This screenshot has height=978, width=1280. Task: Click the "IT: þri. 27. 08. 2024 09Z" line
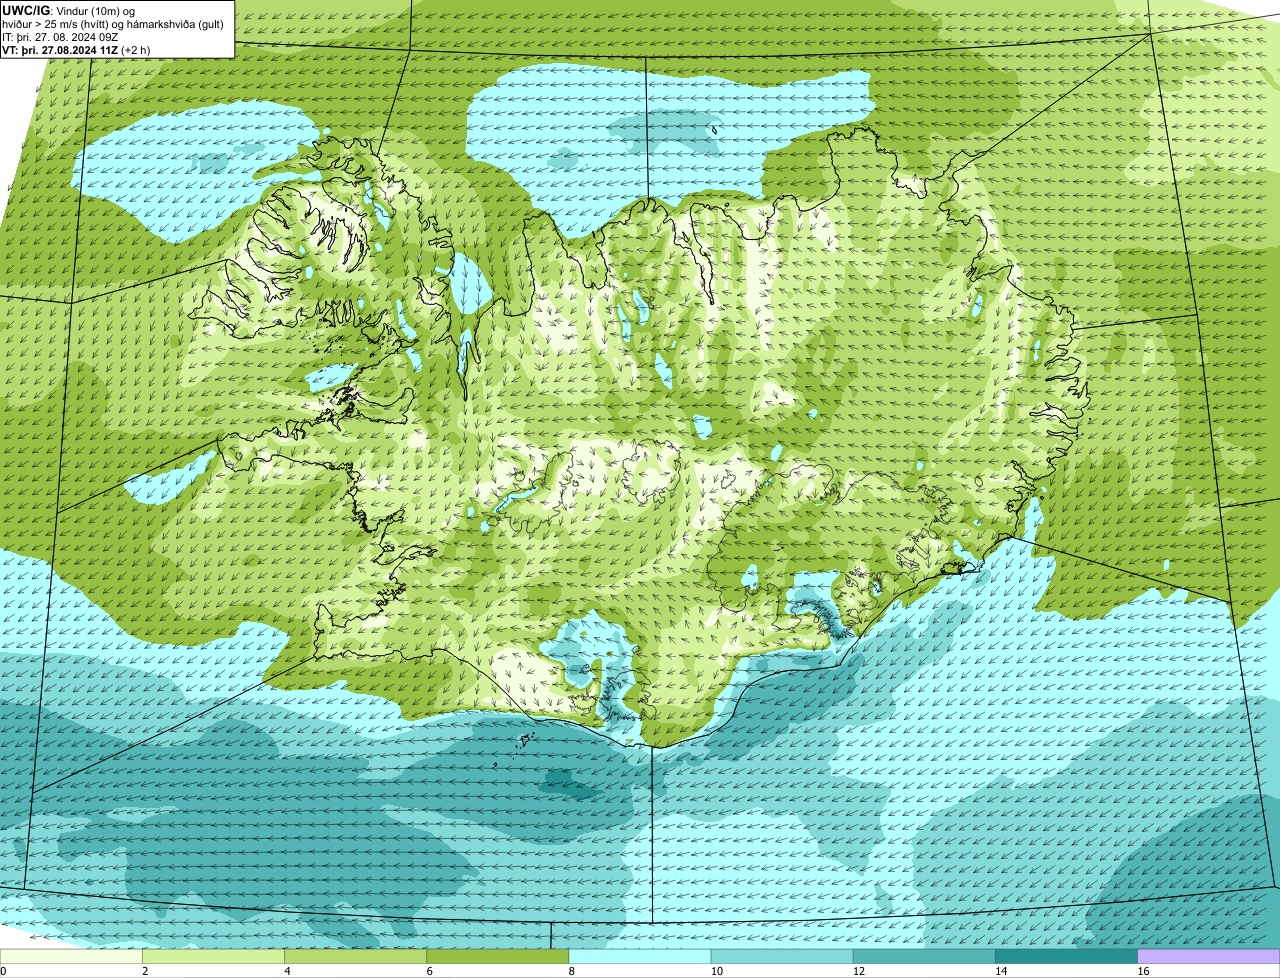point(60,37)
